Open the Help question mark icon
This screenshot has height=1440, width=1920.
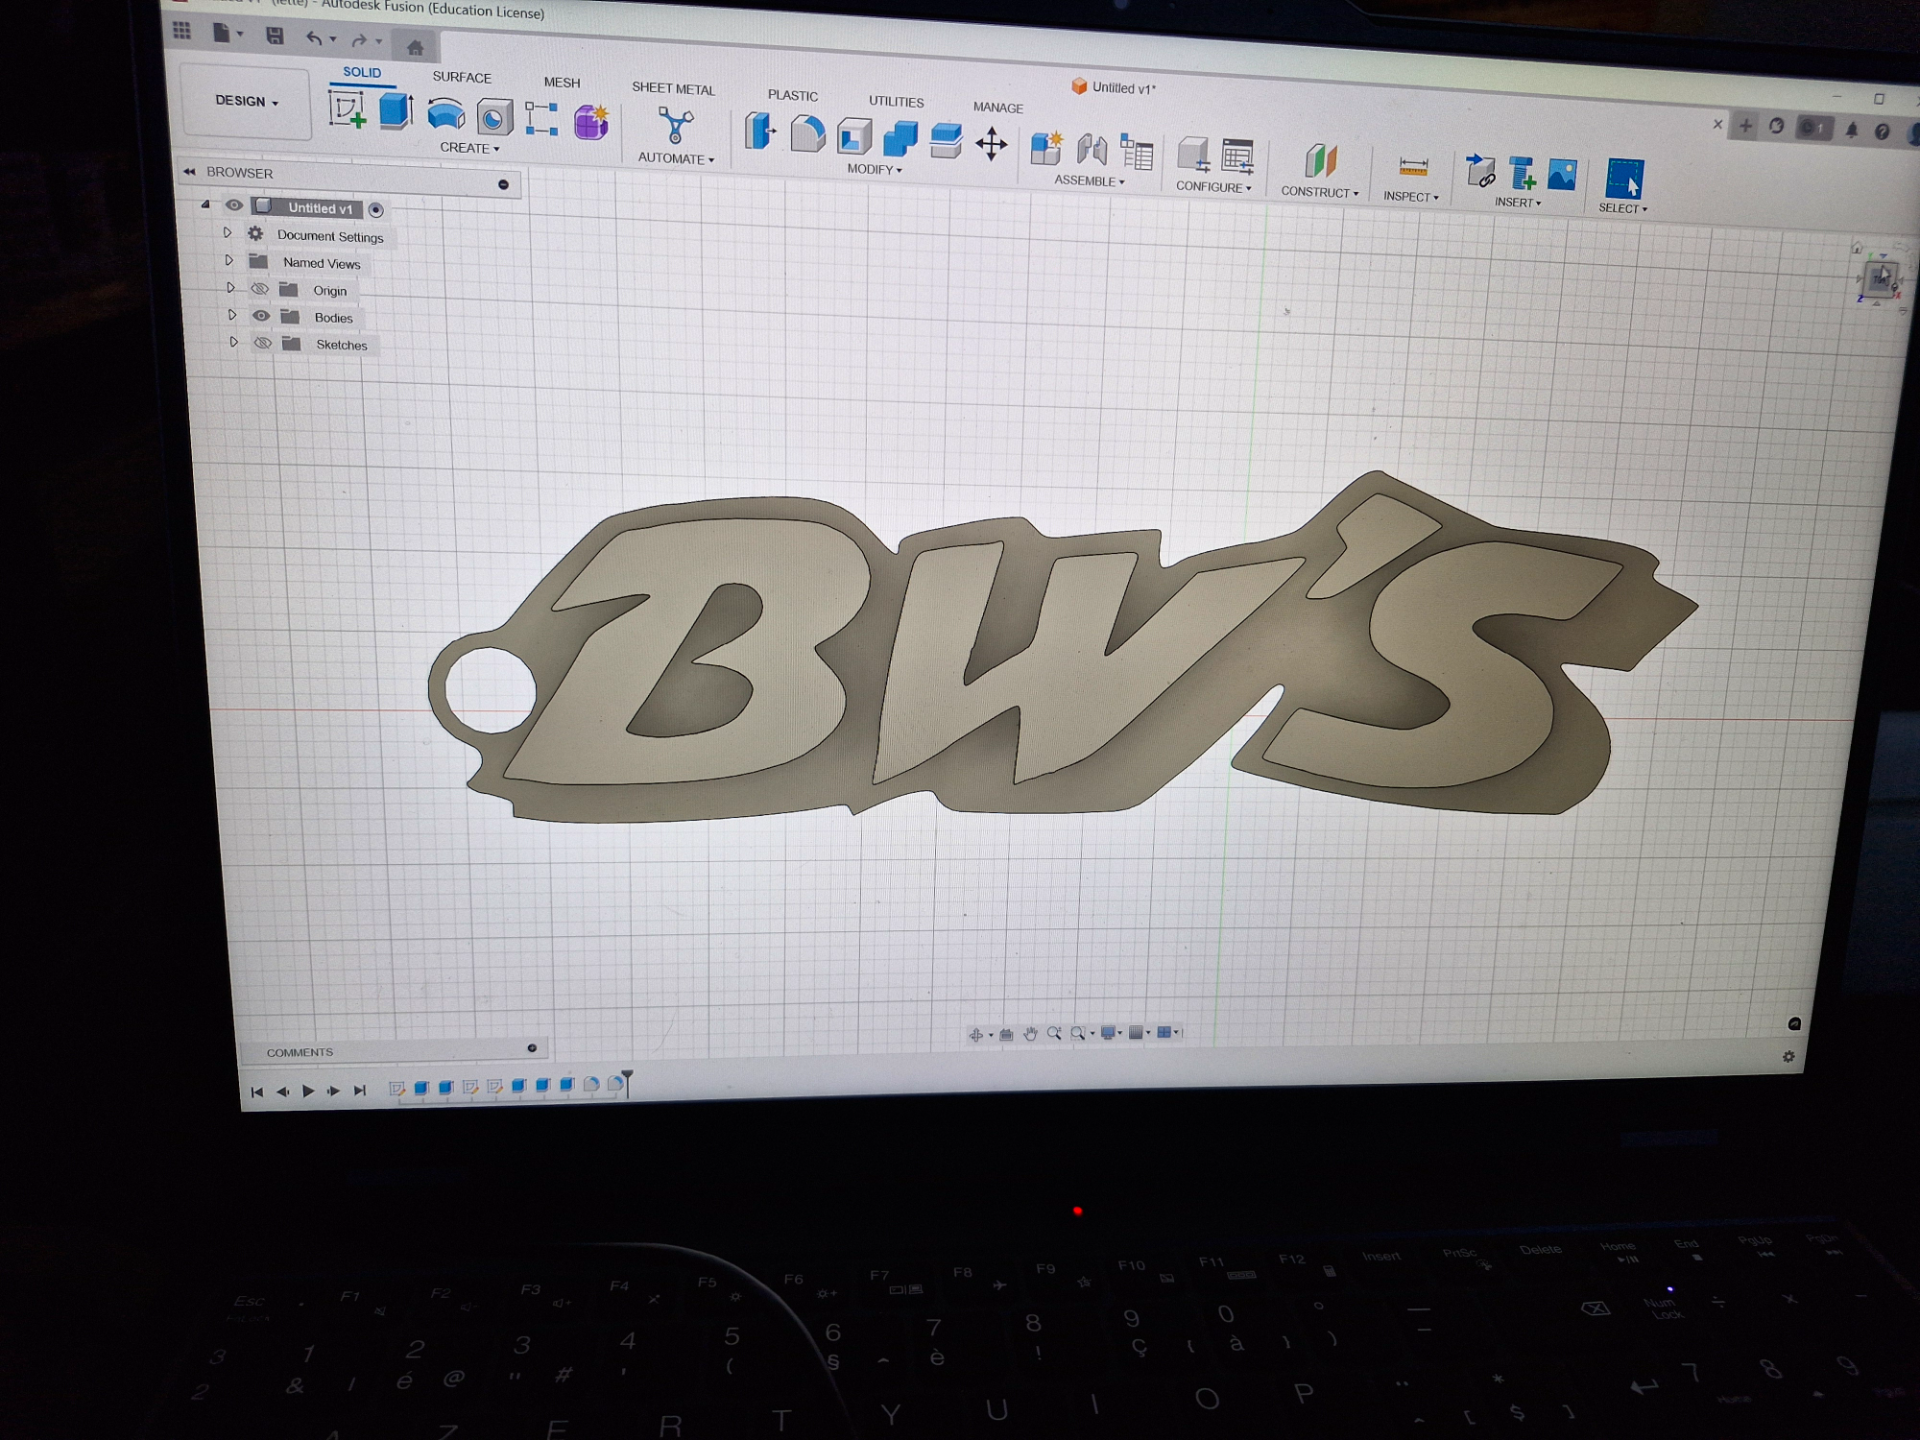pyautogui.click(x=1882, y=131)
